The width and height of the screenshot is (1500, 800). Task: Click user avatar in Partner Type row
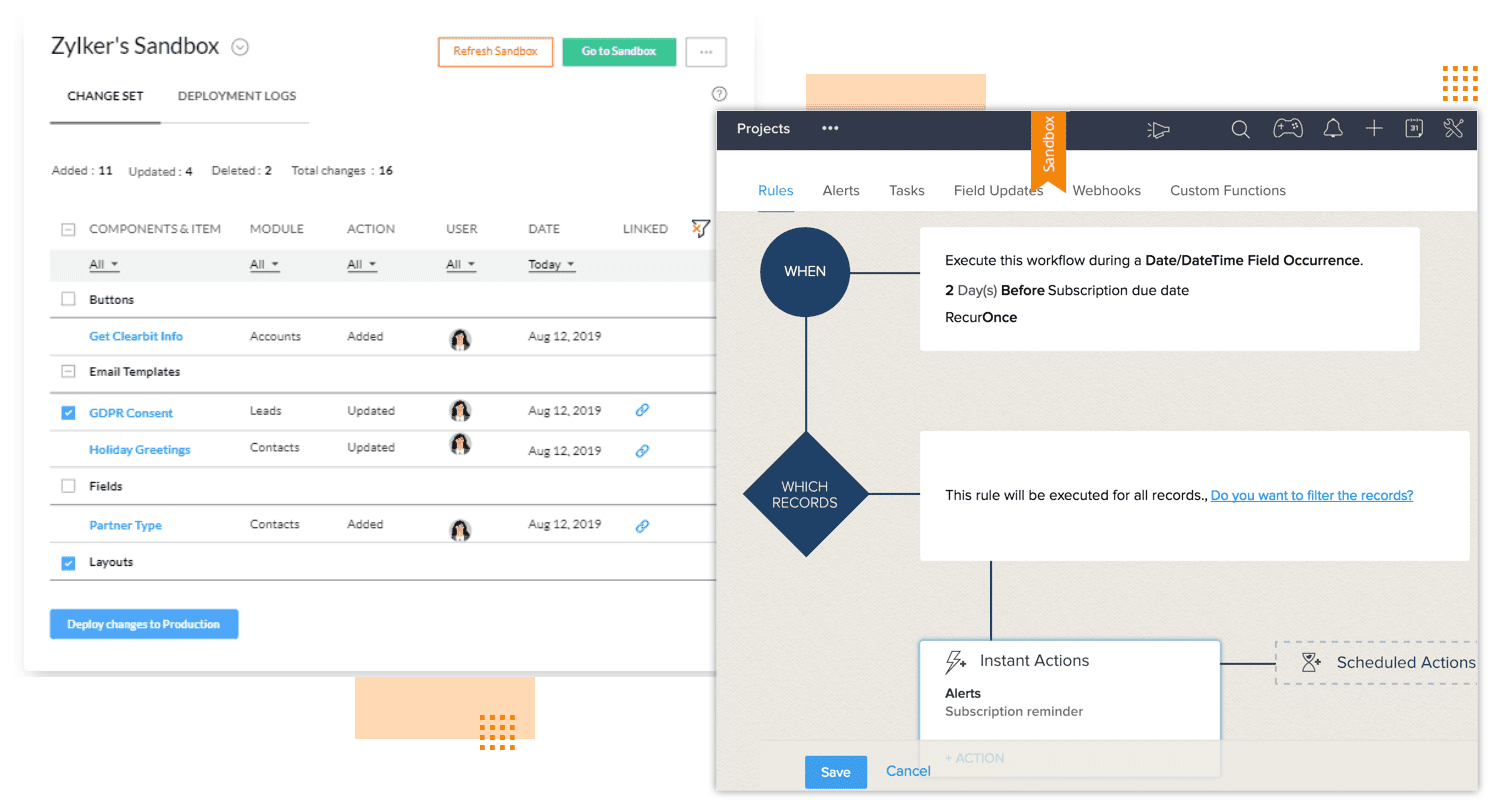pos(460,530)
